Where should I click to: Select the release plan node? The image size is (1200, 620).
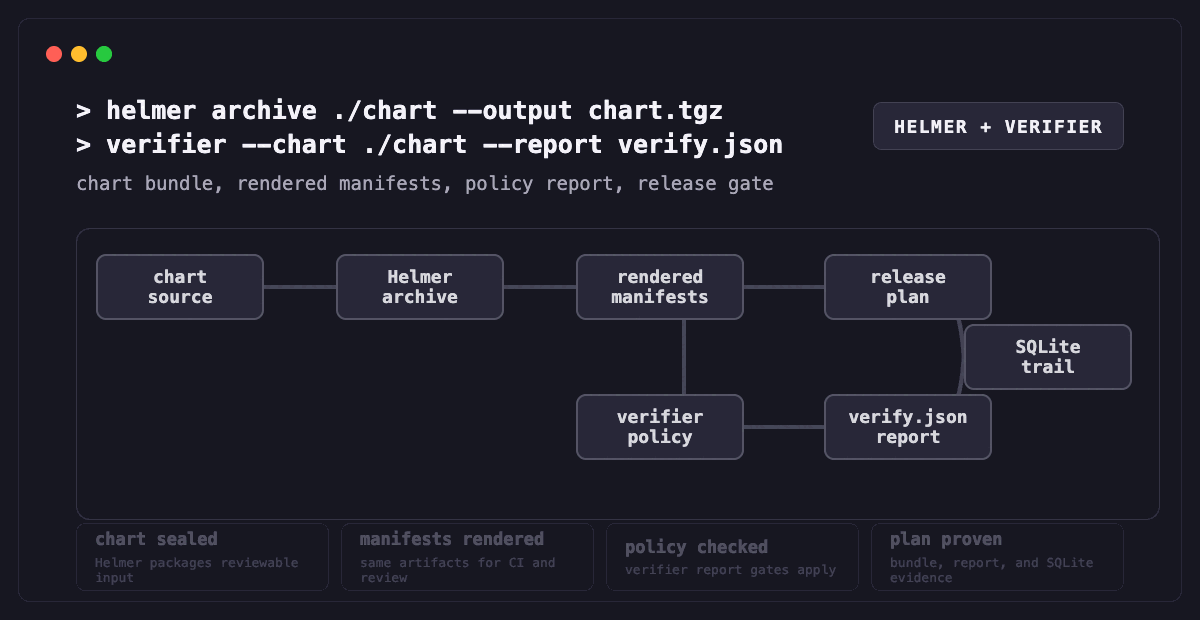908,287
